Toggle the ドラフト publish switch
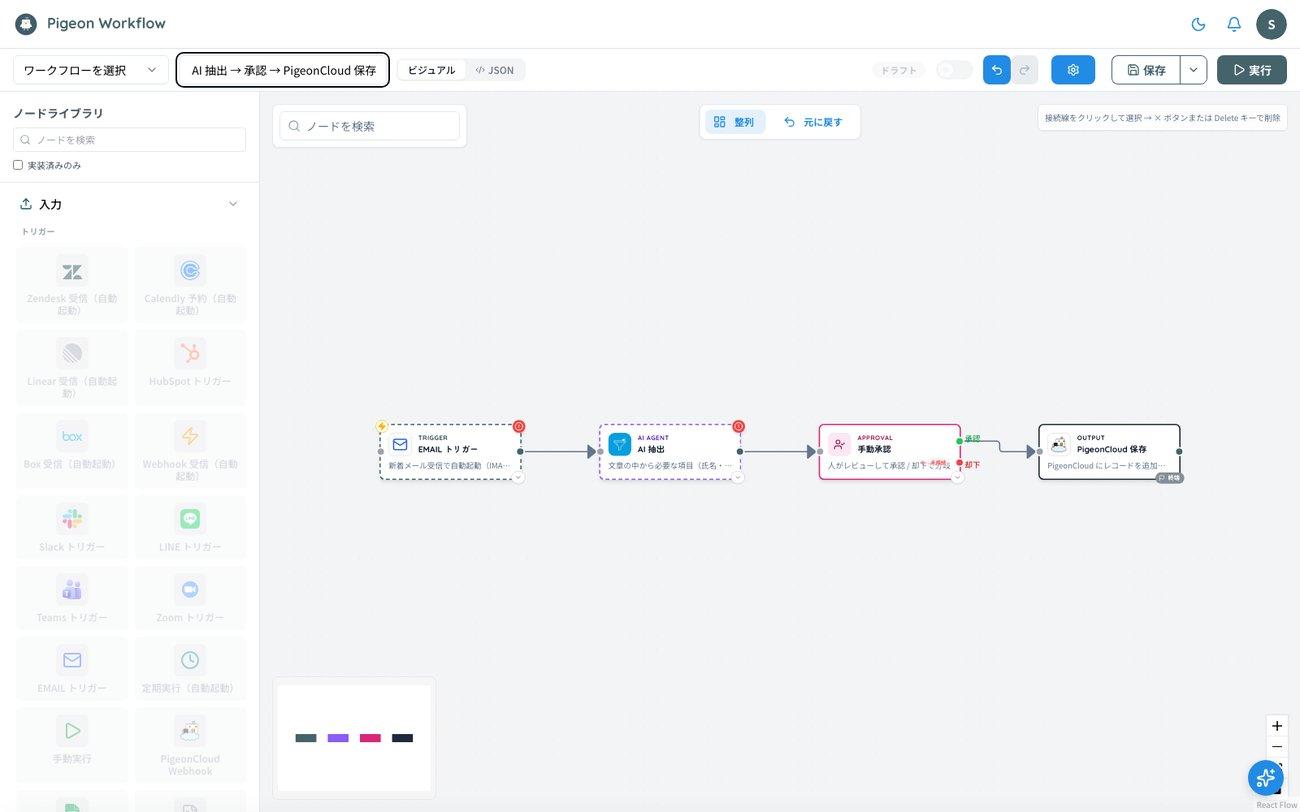 click(x=954, y=70)
